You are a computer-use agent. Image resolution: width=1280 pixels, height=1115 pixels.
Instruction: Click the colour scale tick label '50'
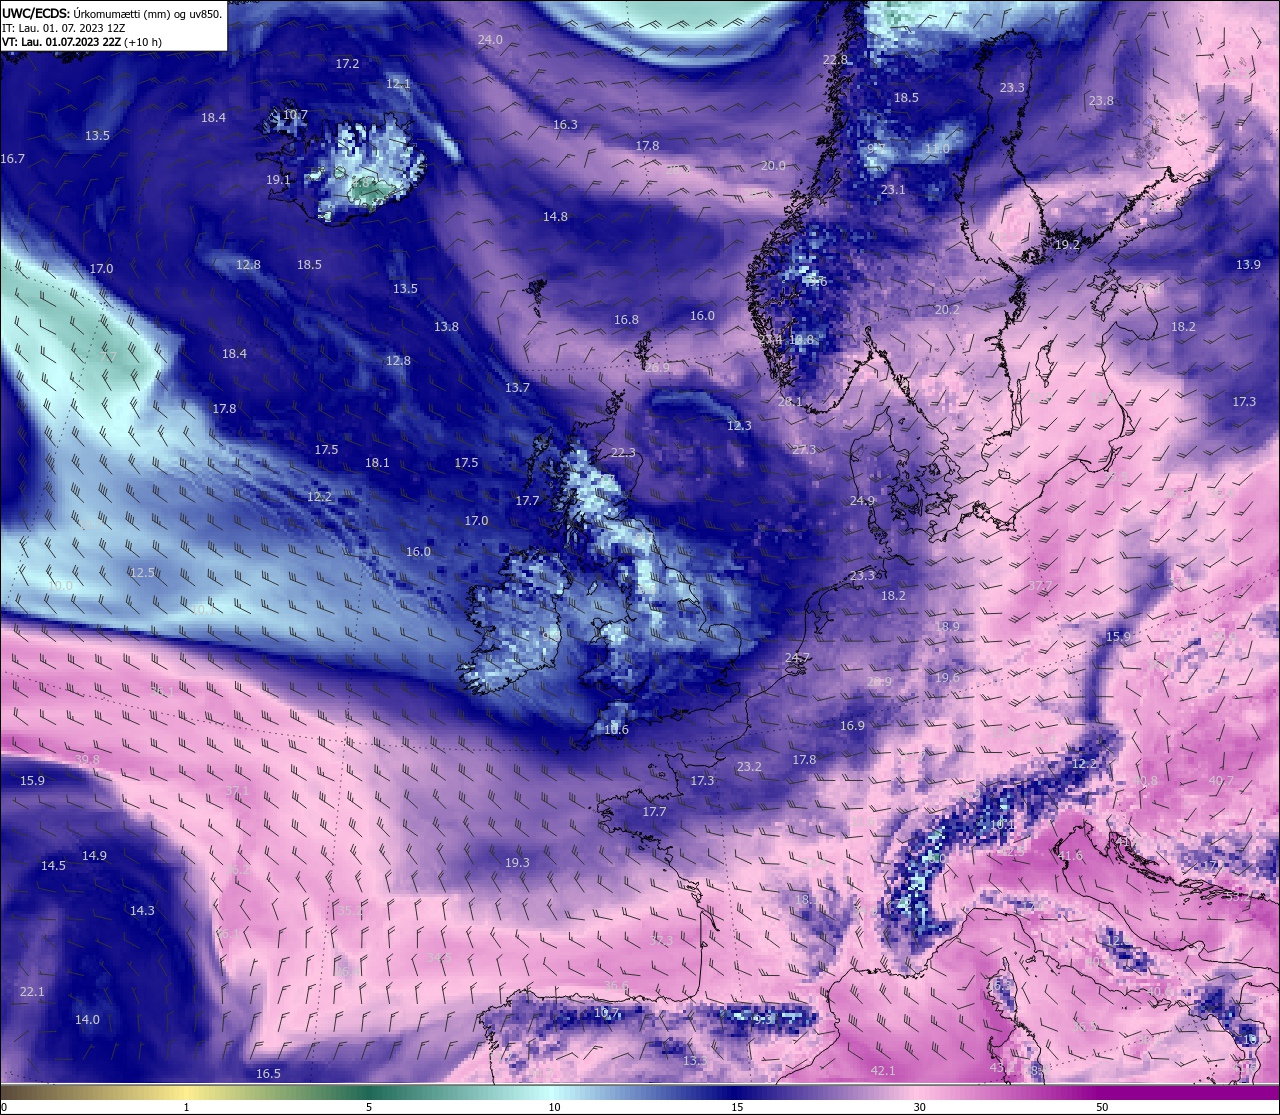pyautogui.click(x=1102, y=1107)
